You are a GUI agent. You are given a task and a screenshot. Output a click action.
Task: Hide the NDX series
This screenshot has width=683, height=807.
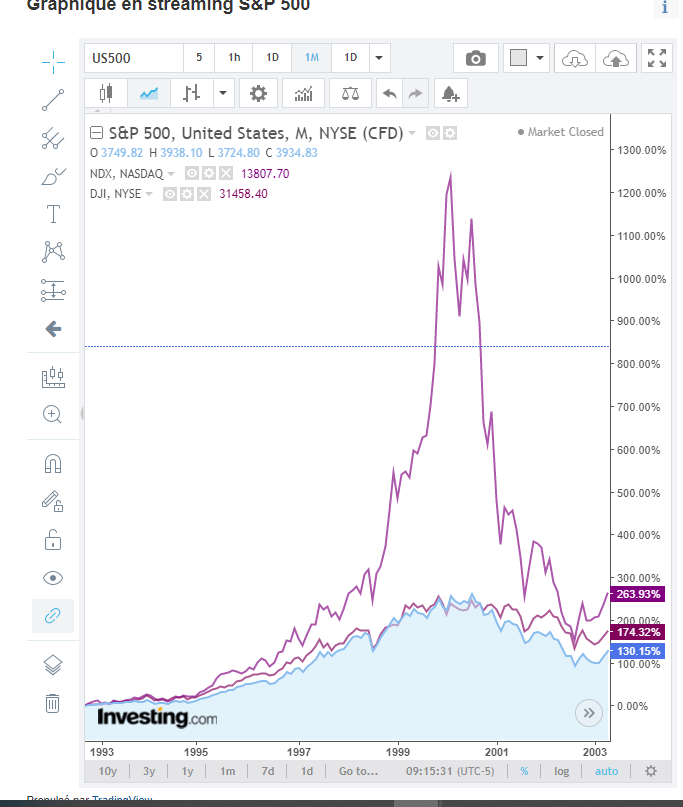(x=192, y=173)
